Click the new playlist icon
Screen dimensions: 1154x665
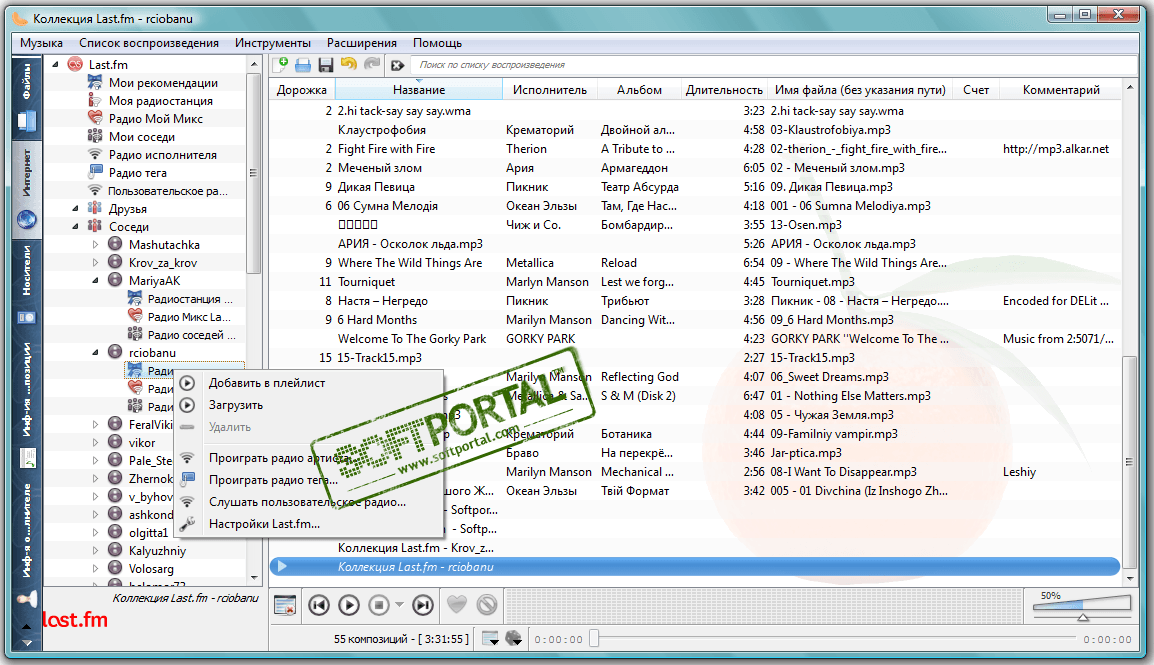(280, 65)
